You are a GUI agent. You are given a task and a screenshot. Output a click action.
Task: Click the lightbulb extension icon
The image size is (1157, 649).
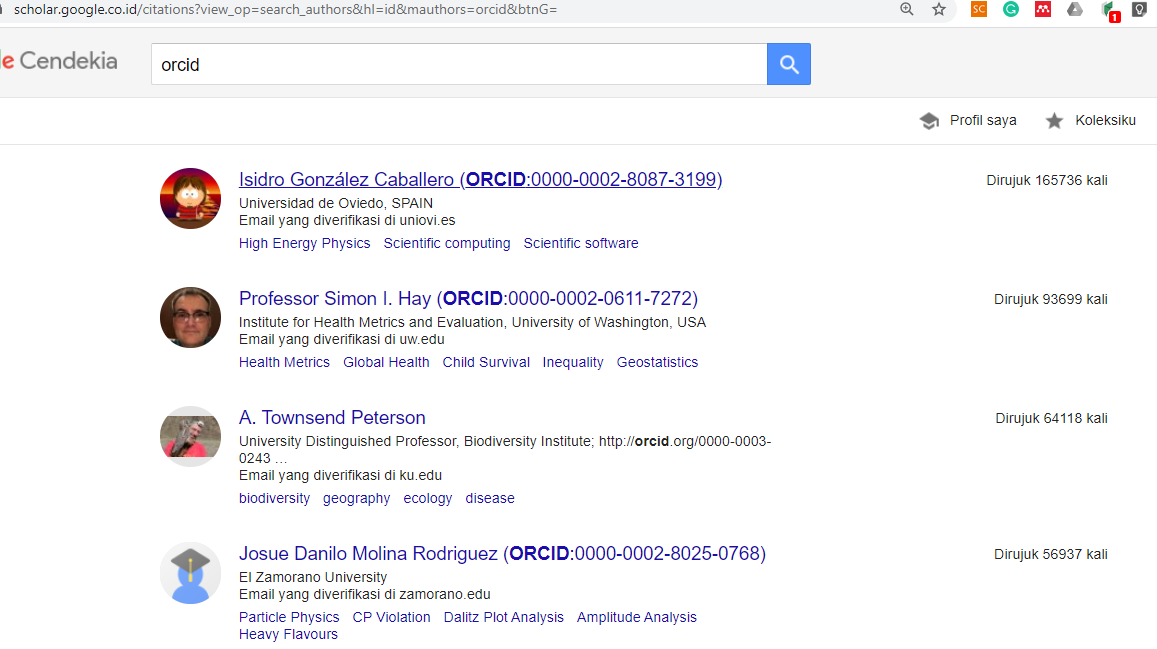(1139, 9)
